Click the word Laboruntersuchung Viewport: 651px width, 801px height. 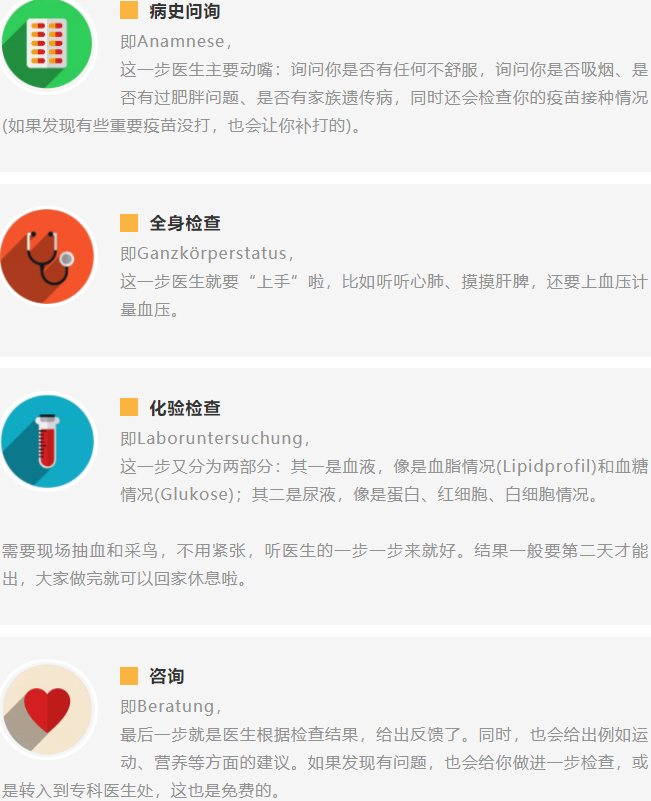pyautogui.click(x=220, y=438)
